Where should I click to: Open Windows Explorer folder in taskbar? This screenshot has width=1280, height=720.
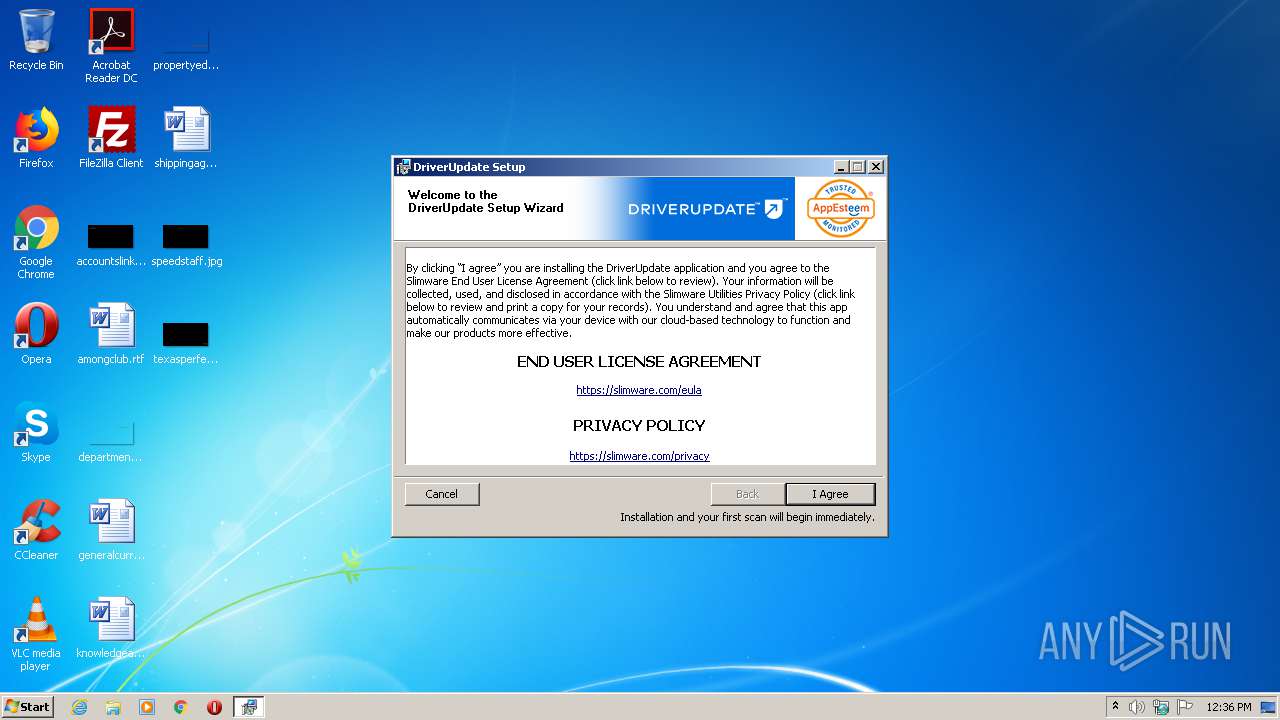point(113,707)
